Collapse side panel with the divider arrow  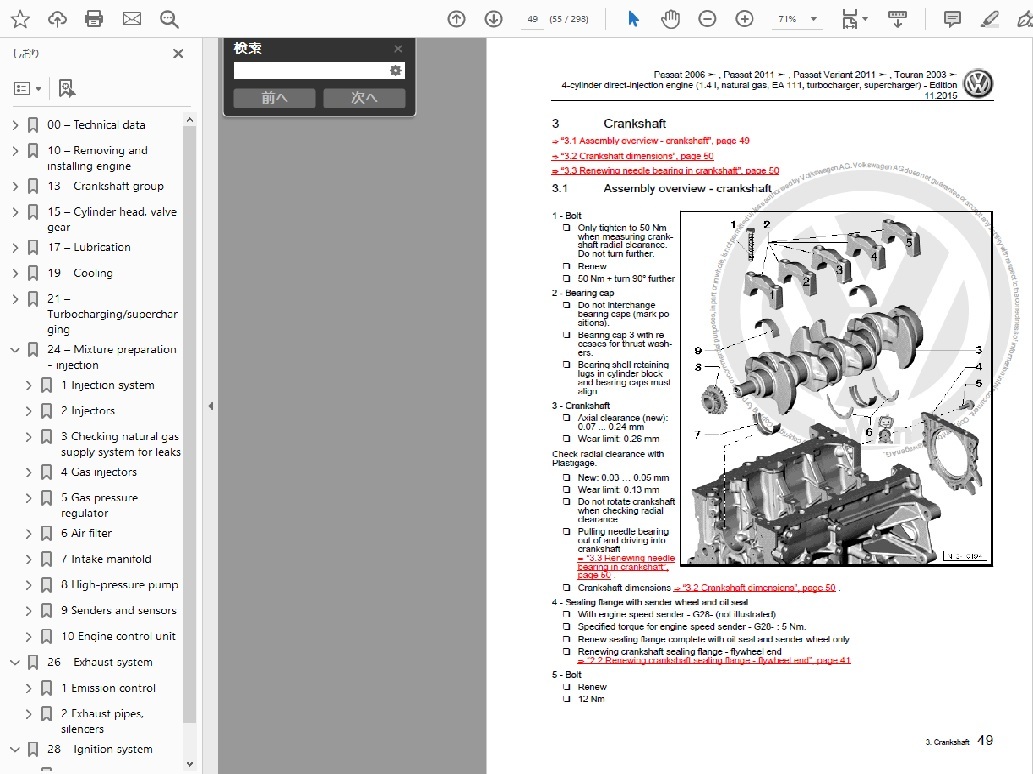(210, 406)
